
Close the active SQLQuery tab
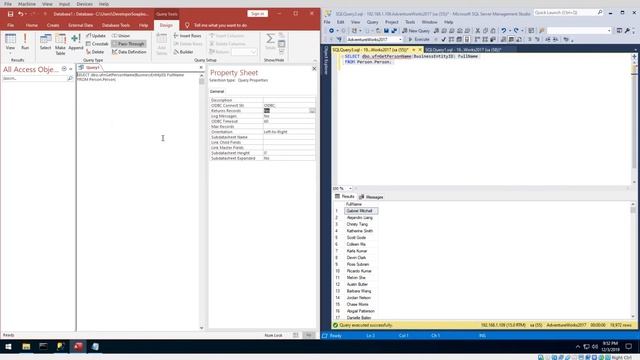(420, 49)
